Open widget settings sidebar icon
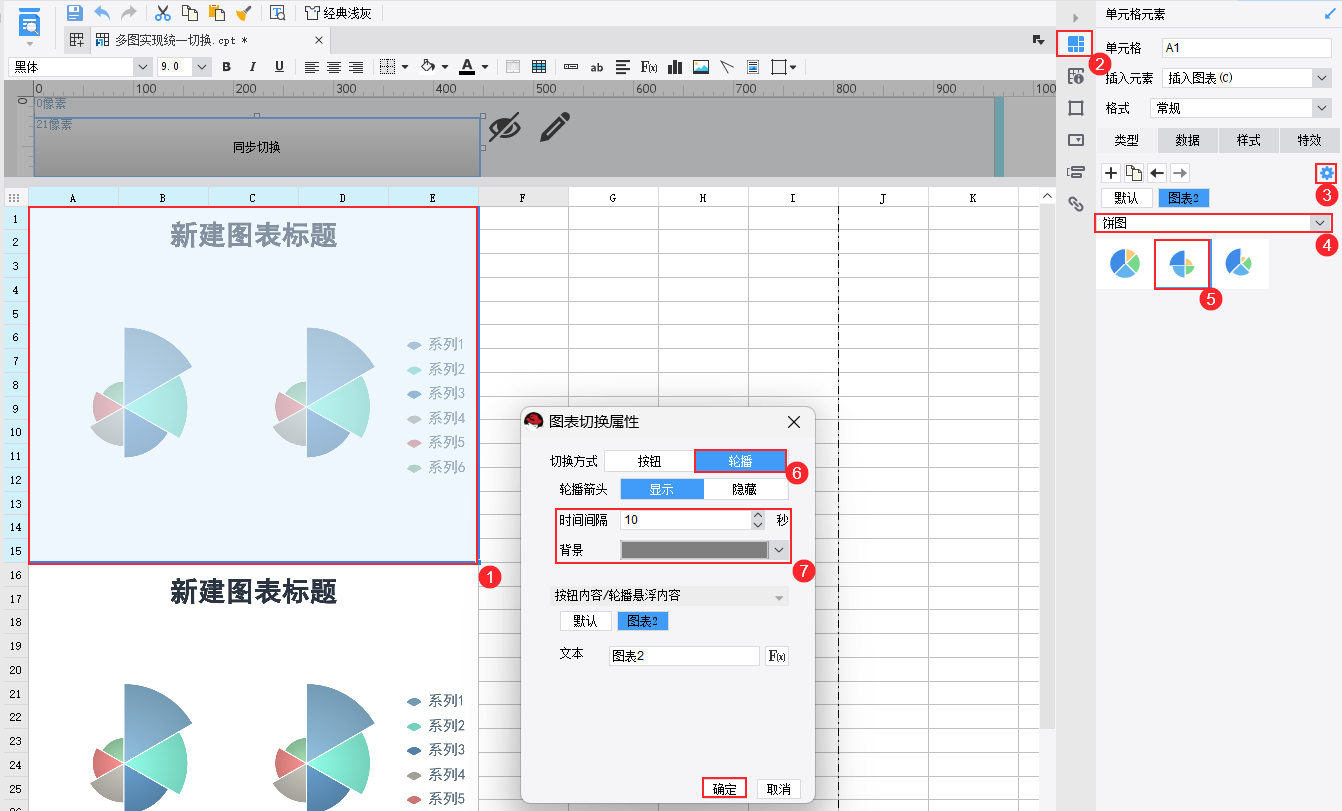 point(1076,140)
